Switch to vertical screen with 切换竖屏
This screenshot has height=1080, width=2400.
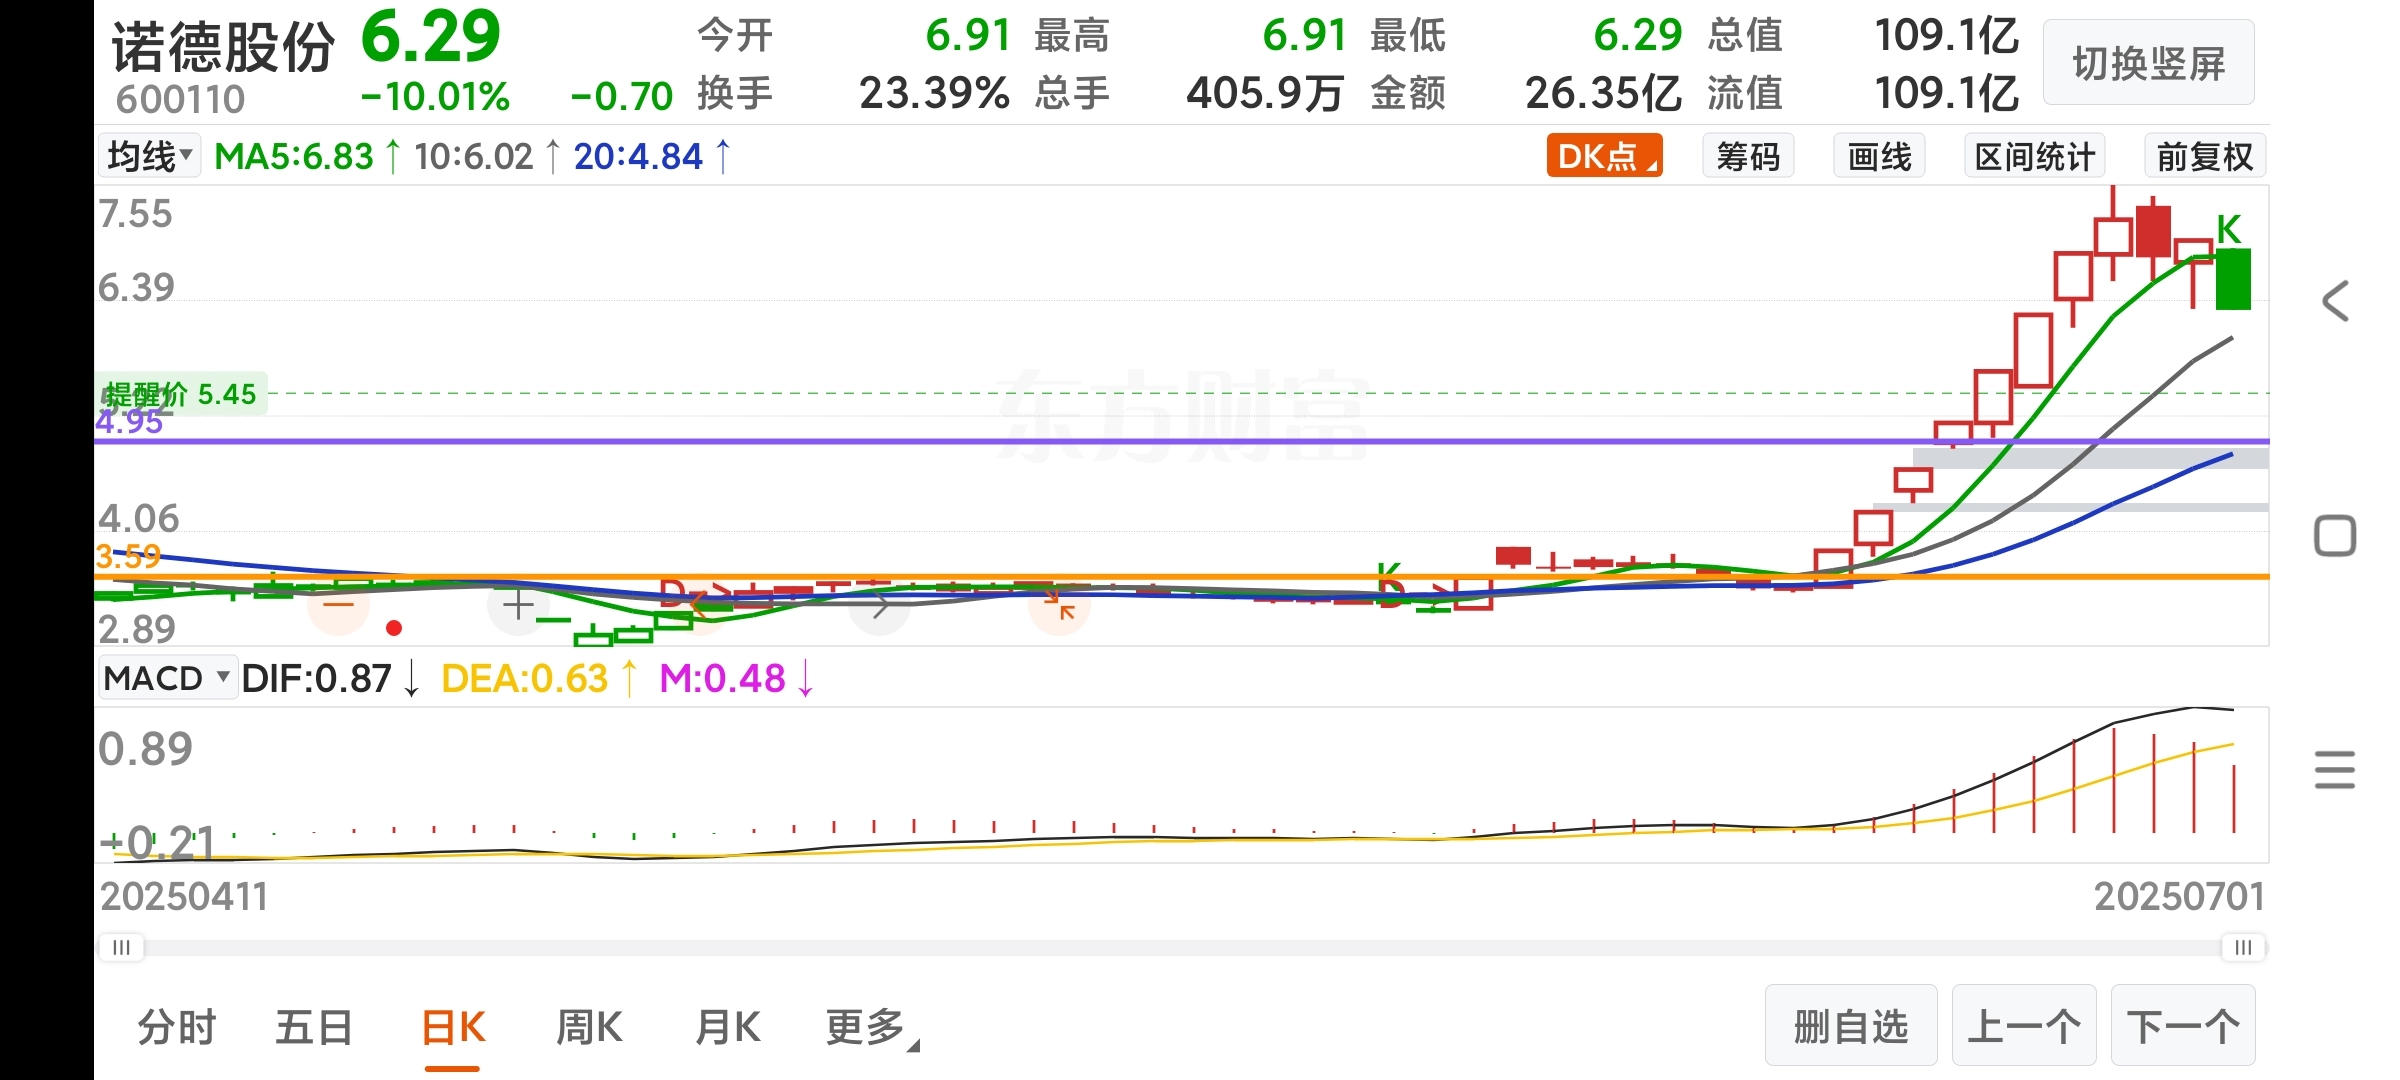(x=2148, y=62)
